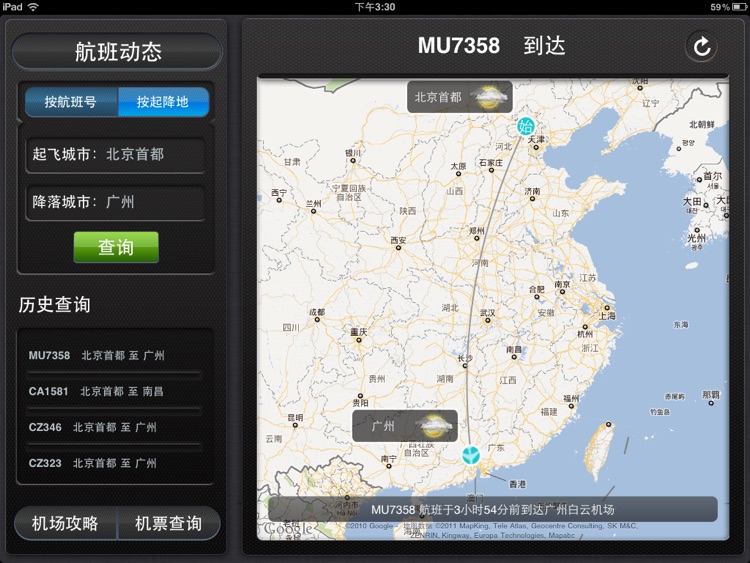Tap the 首尔 label on the map
Image resolution: width=750 pixels, height=563 pixels.
(712, 176)
